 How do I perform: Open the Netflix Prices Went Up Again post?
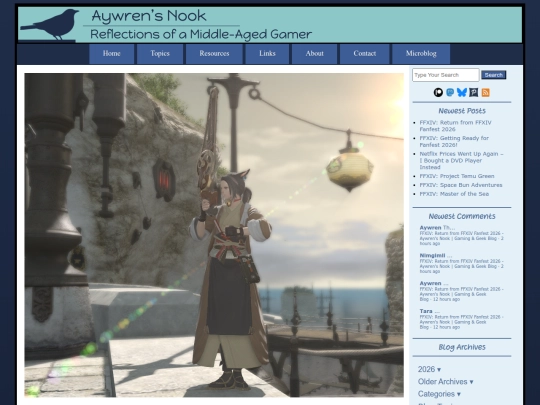(x=461, y=160)
